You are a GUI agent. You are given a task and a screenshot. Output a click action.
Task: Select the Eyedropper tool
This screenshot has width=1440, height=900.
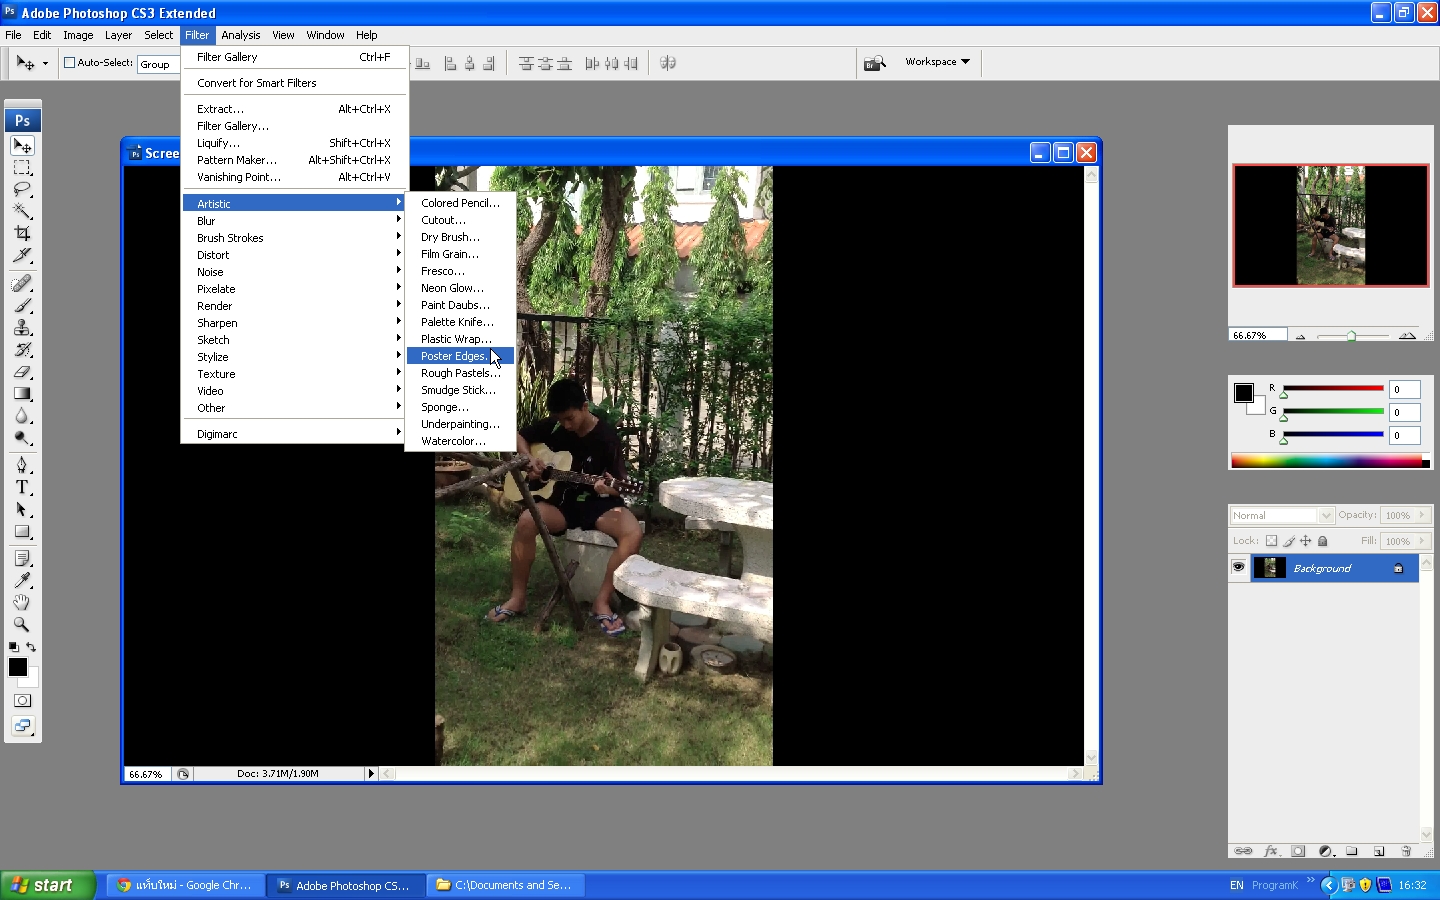22,580
